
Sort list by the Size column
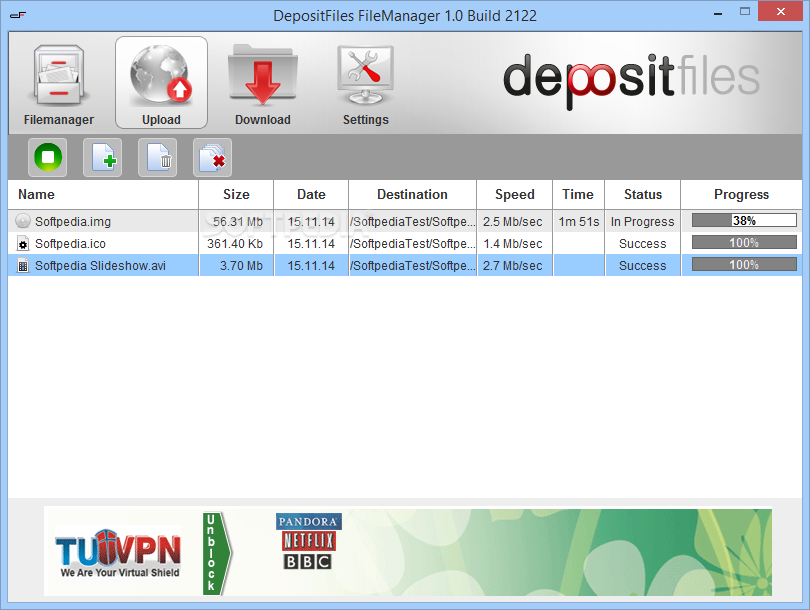point(236,195)
